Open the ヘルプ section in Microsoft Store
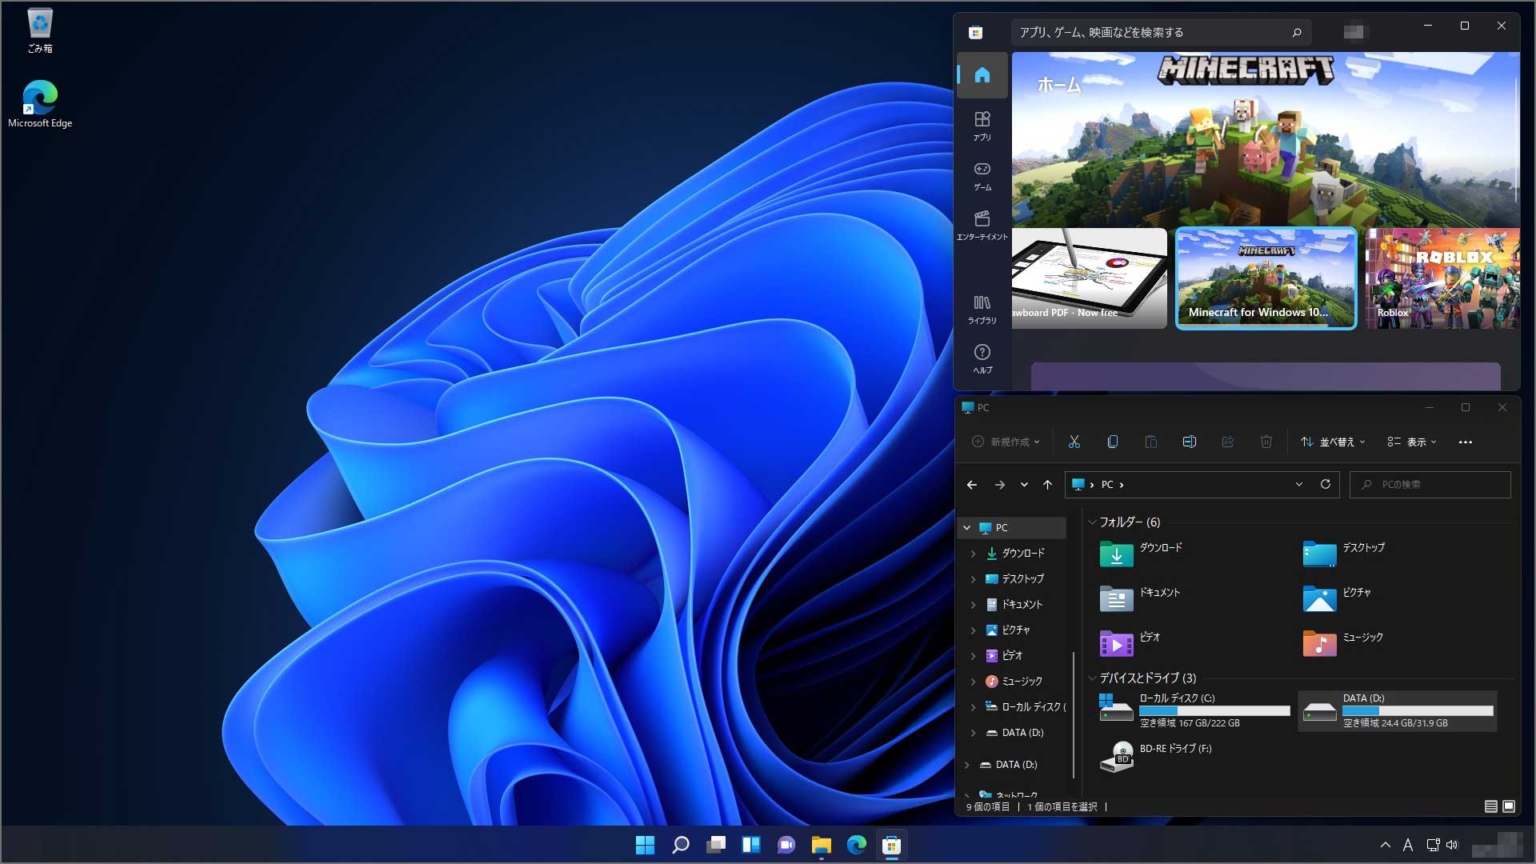 coord(981,358)
